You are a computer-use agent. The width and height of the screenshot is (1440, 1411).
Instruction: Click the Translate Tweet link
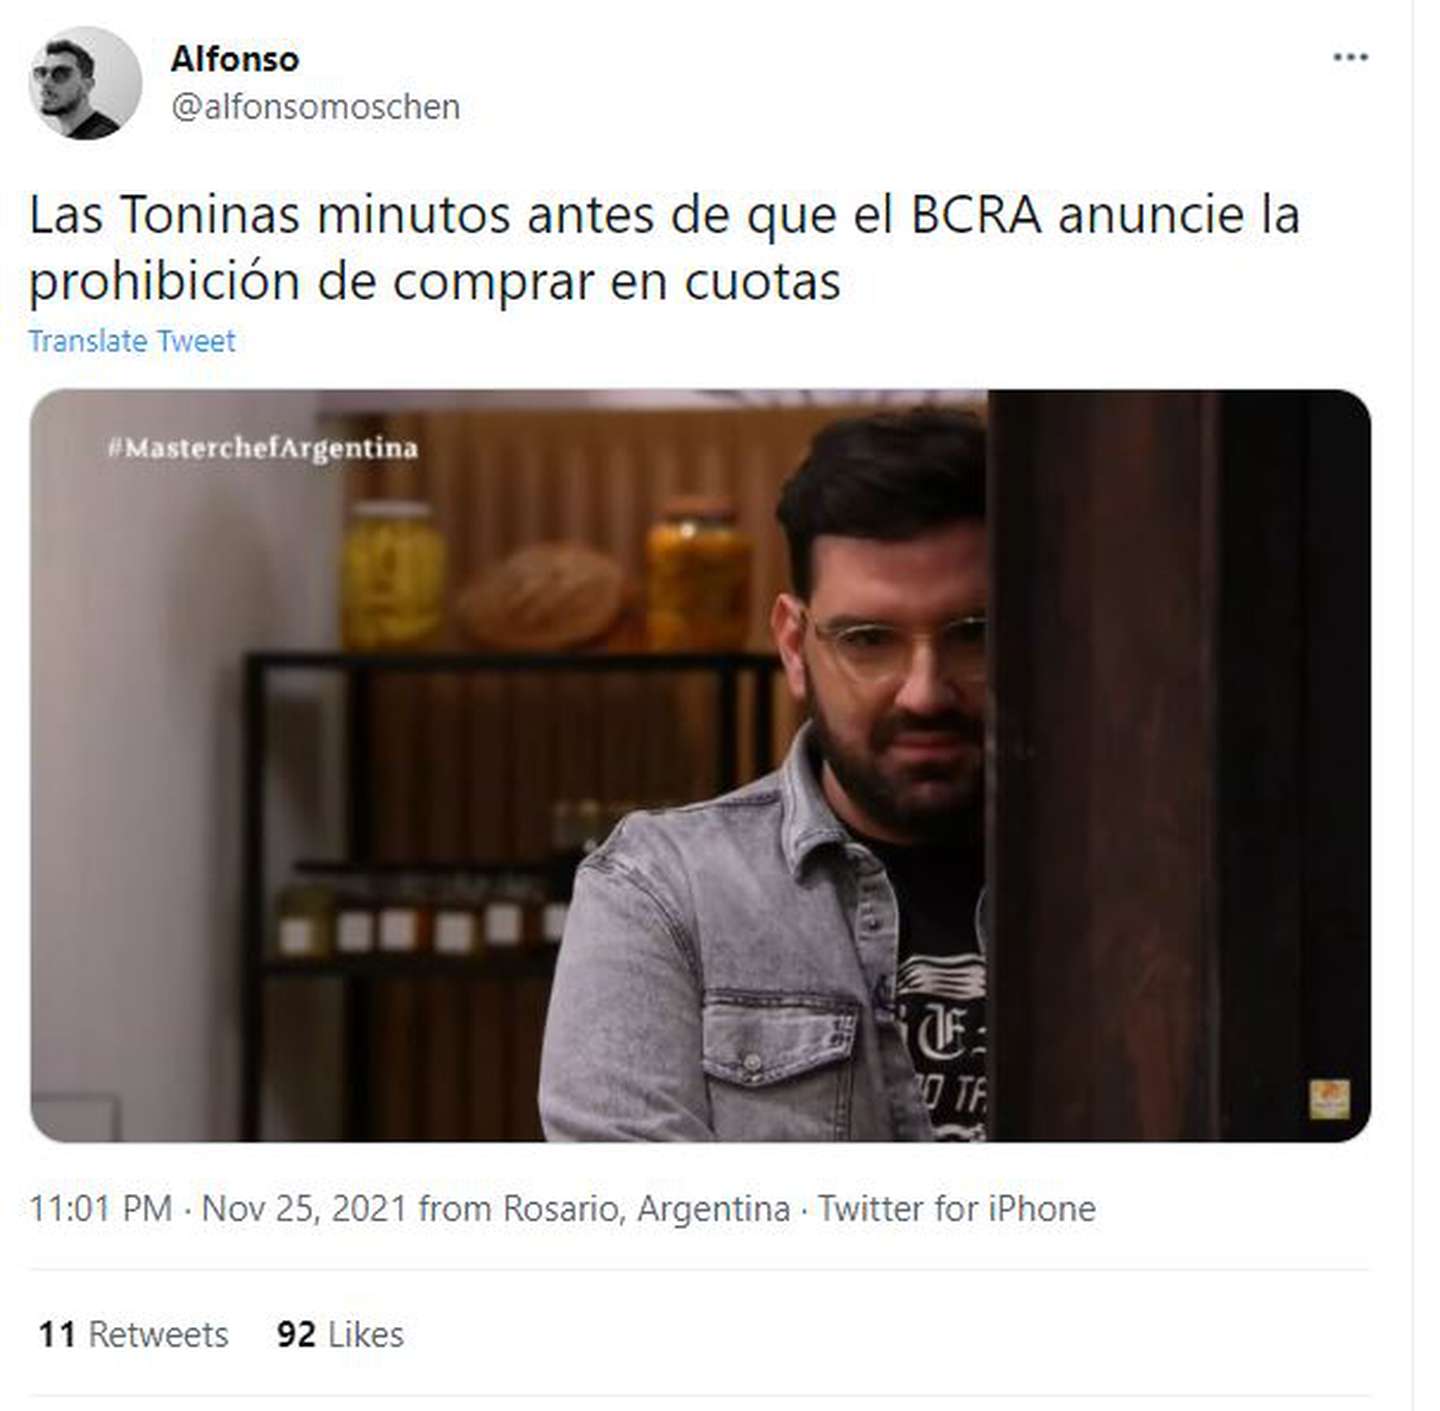tap(131, 341)
